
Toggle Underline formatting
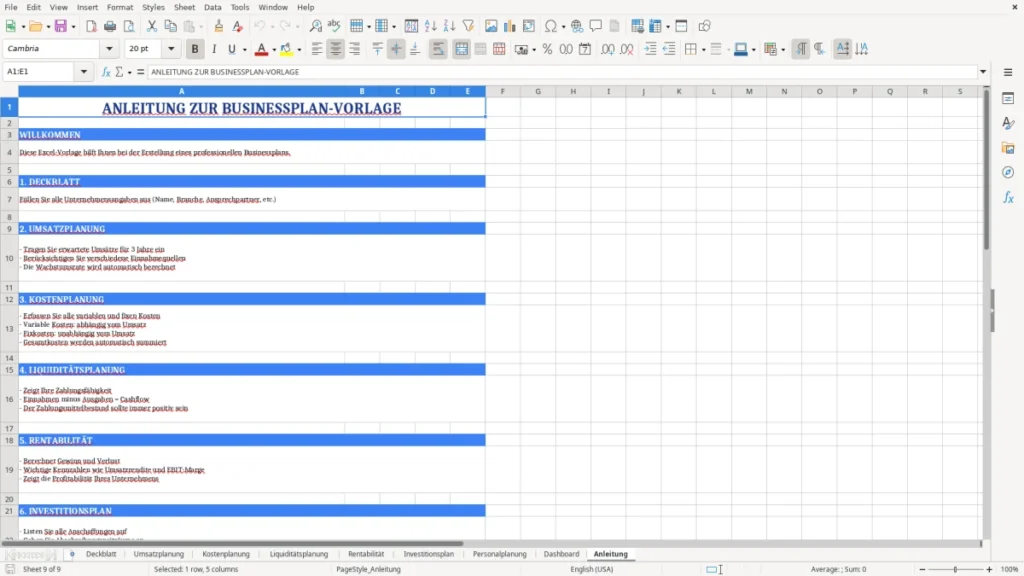231,49
